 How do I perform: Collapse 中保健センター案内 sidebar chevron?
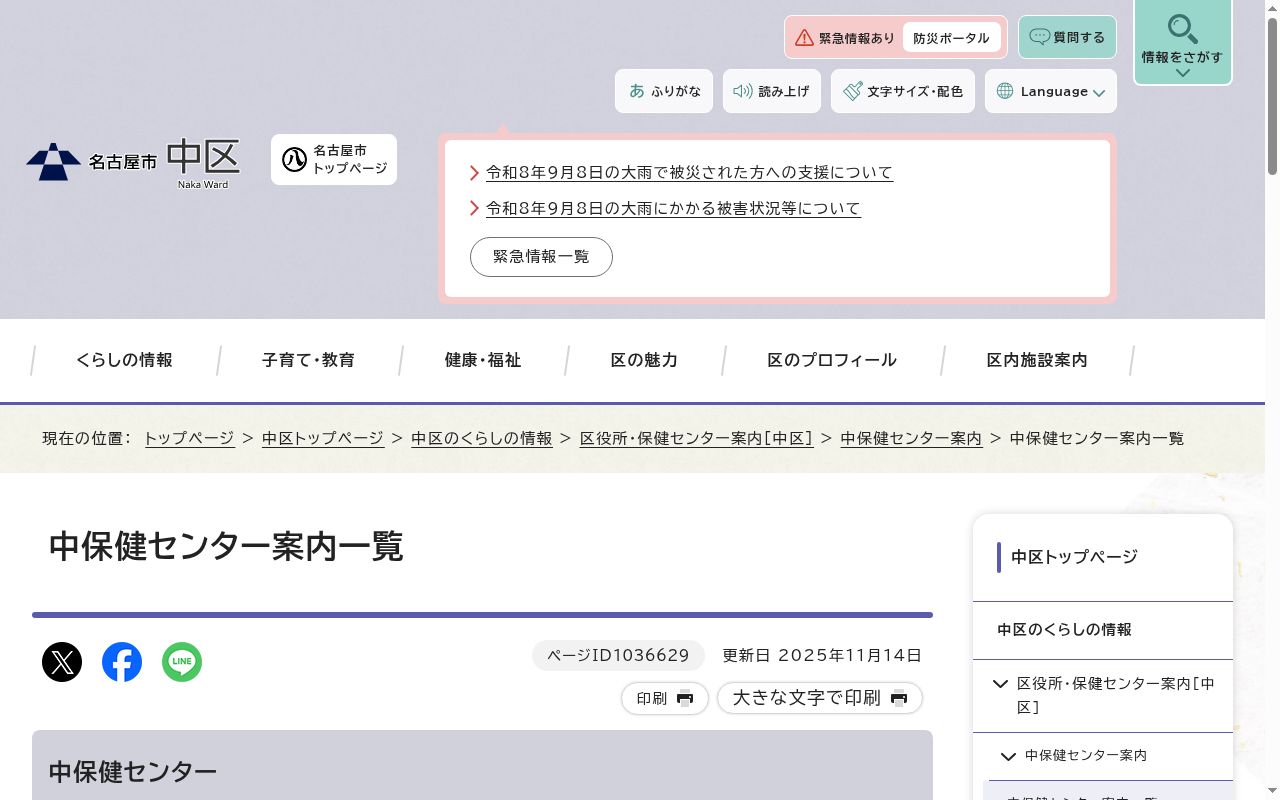coord(1008,756)
